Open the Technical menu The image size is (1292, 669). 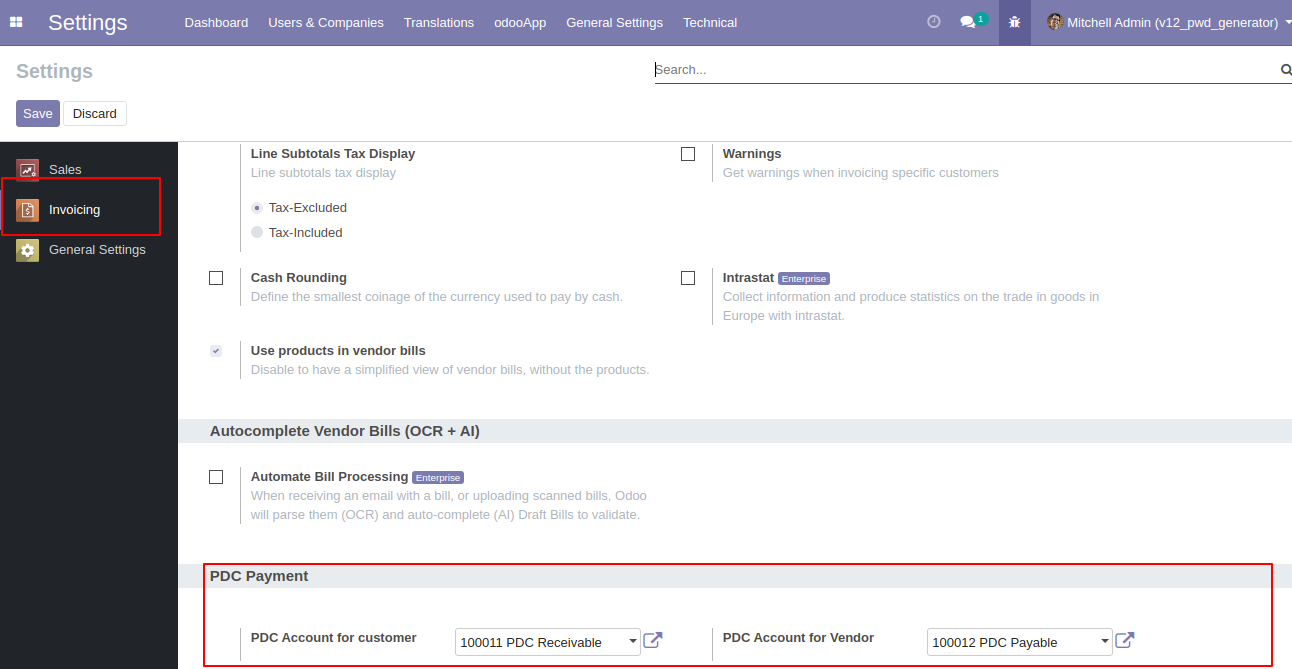[710, 22]
